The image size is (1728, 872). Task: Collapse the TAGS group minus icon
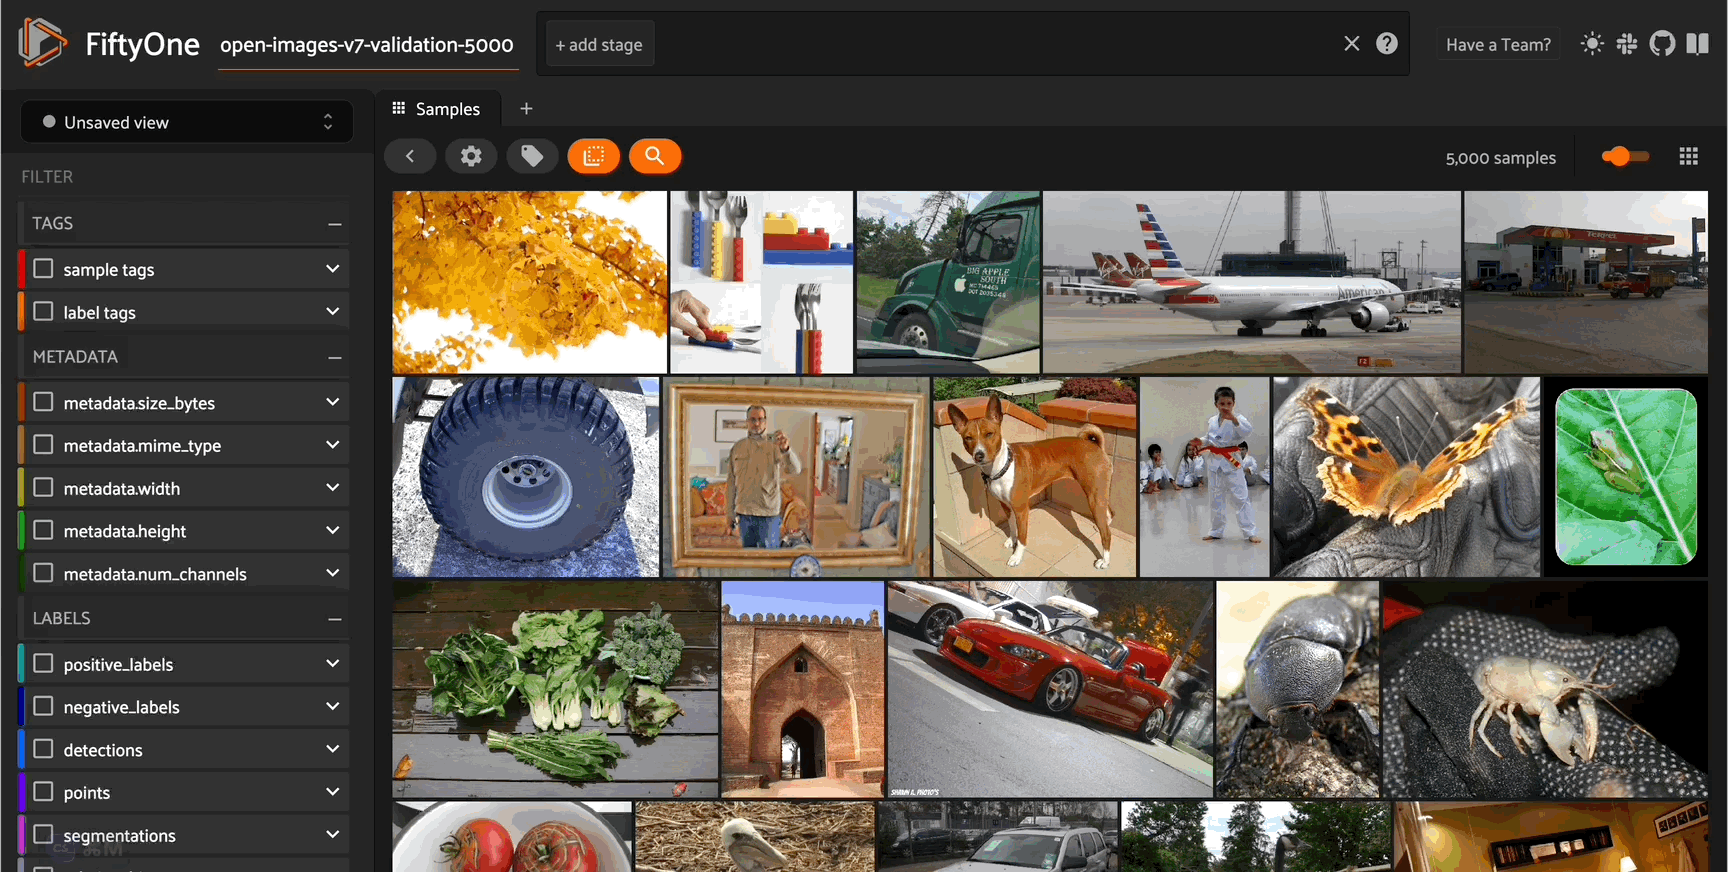(335, 224)
